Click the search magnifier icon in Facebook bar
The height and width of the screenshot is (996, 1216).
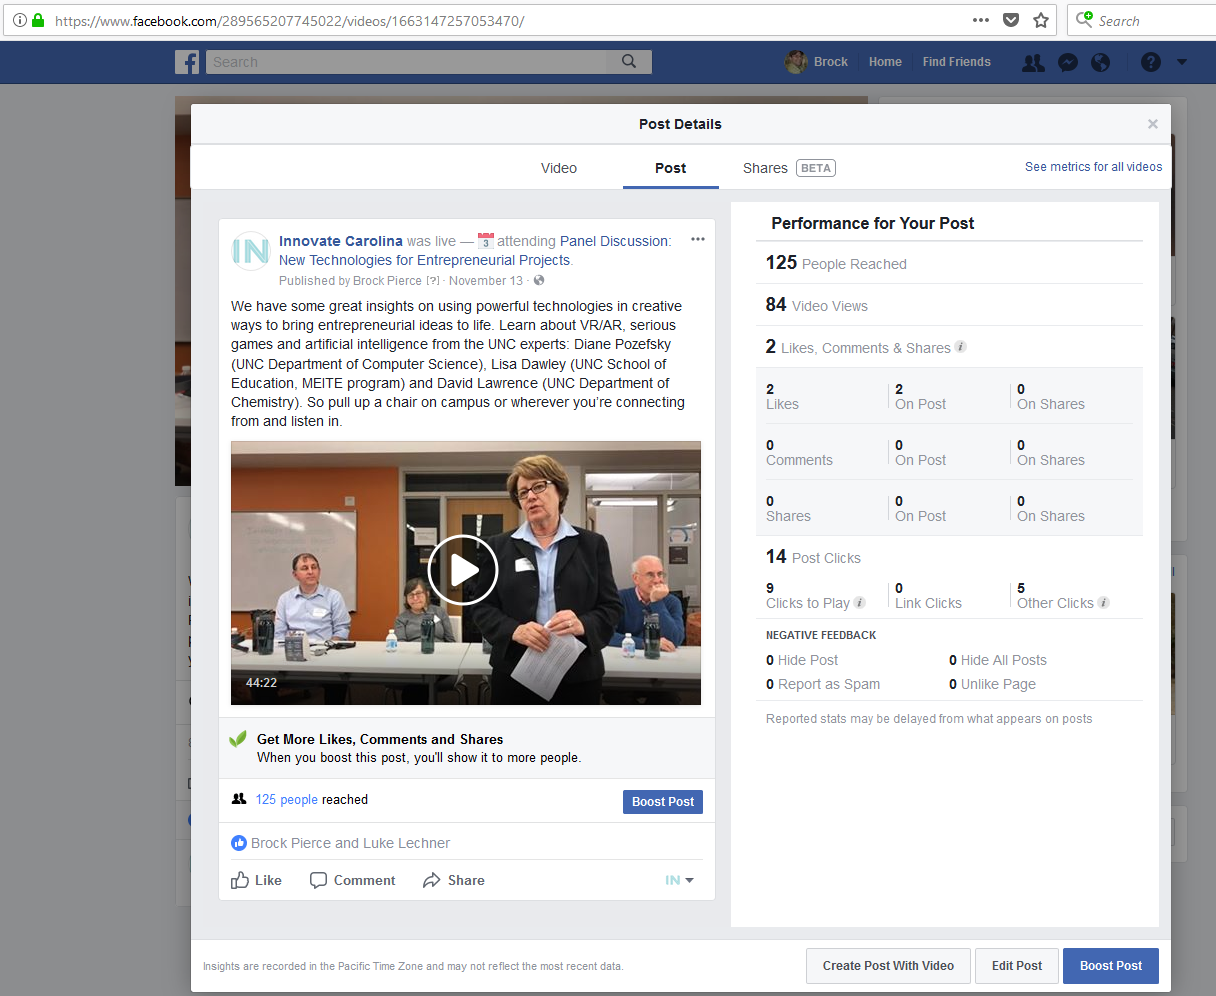tap(629, 62)
